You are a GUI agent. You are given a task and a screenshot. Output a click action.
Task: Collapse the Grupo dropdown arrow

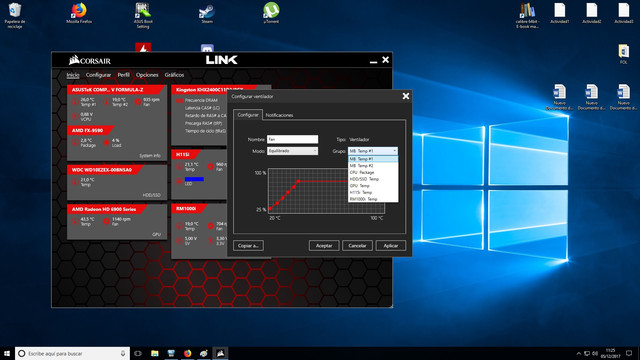(394, 151)
